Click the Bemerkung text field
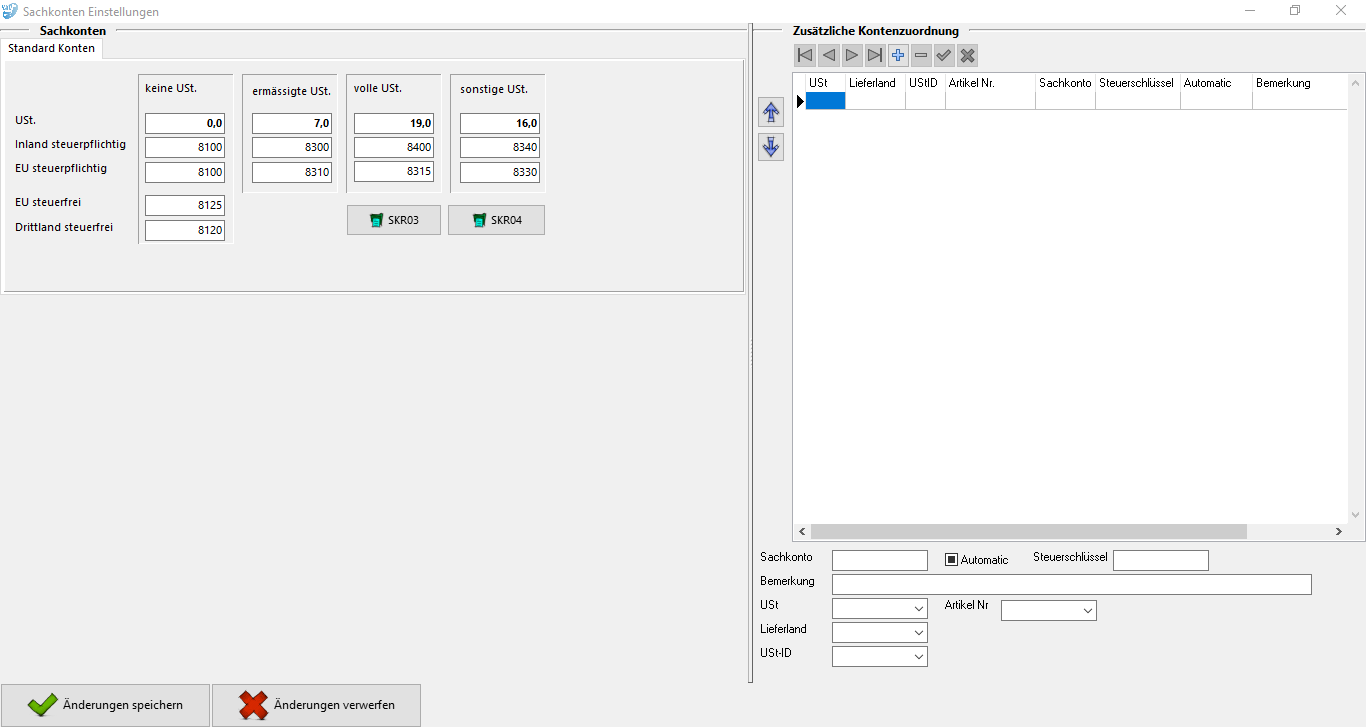Image resolution: width=1366 pixels, height=727 pixels. (1071, 585)
